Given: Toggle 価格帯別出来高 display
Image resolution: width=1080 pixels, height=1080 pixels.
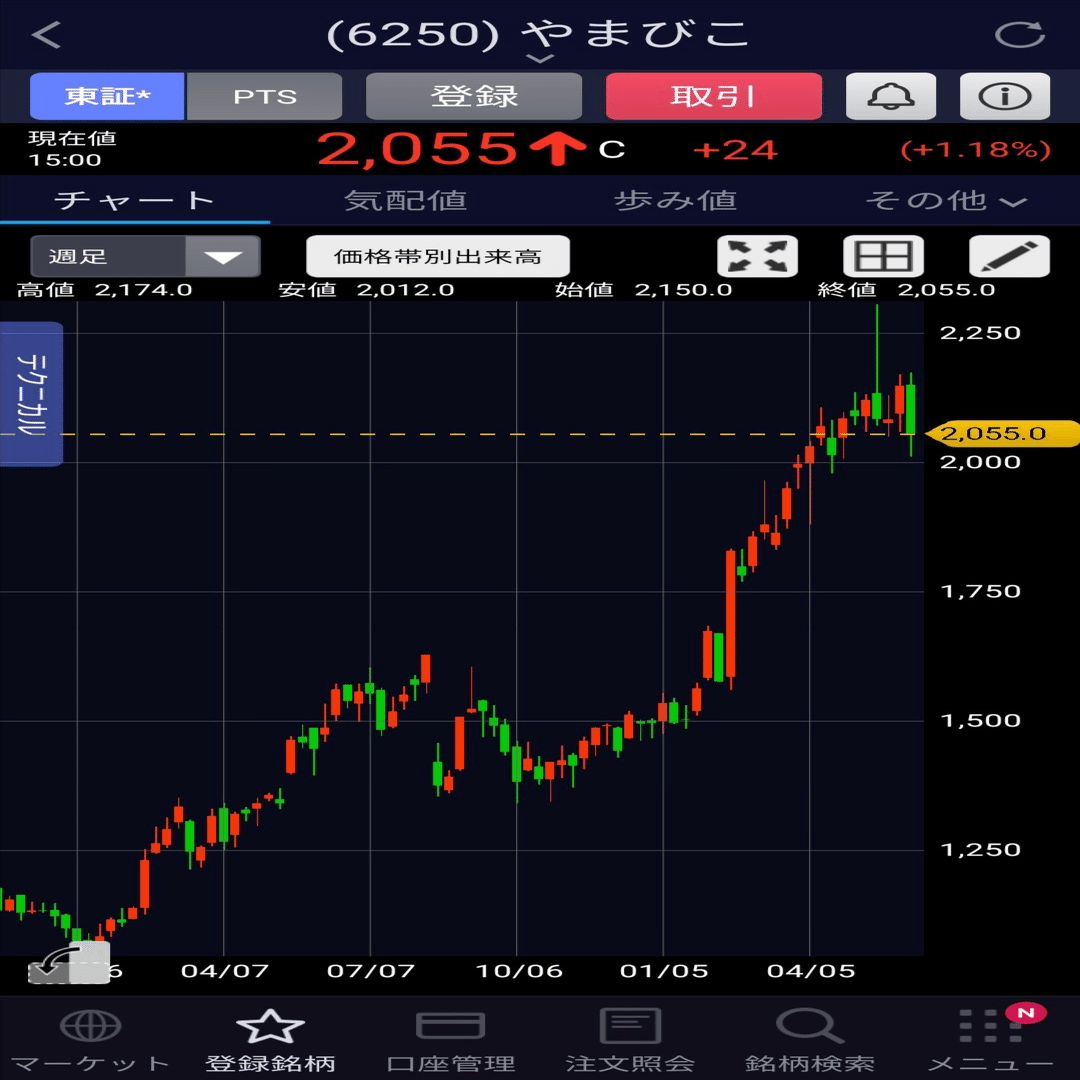Looking at the screenshot, I should (438, 256).
